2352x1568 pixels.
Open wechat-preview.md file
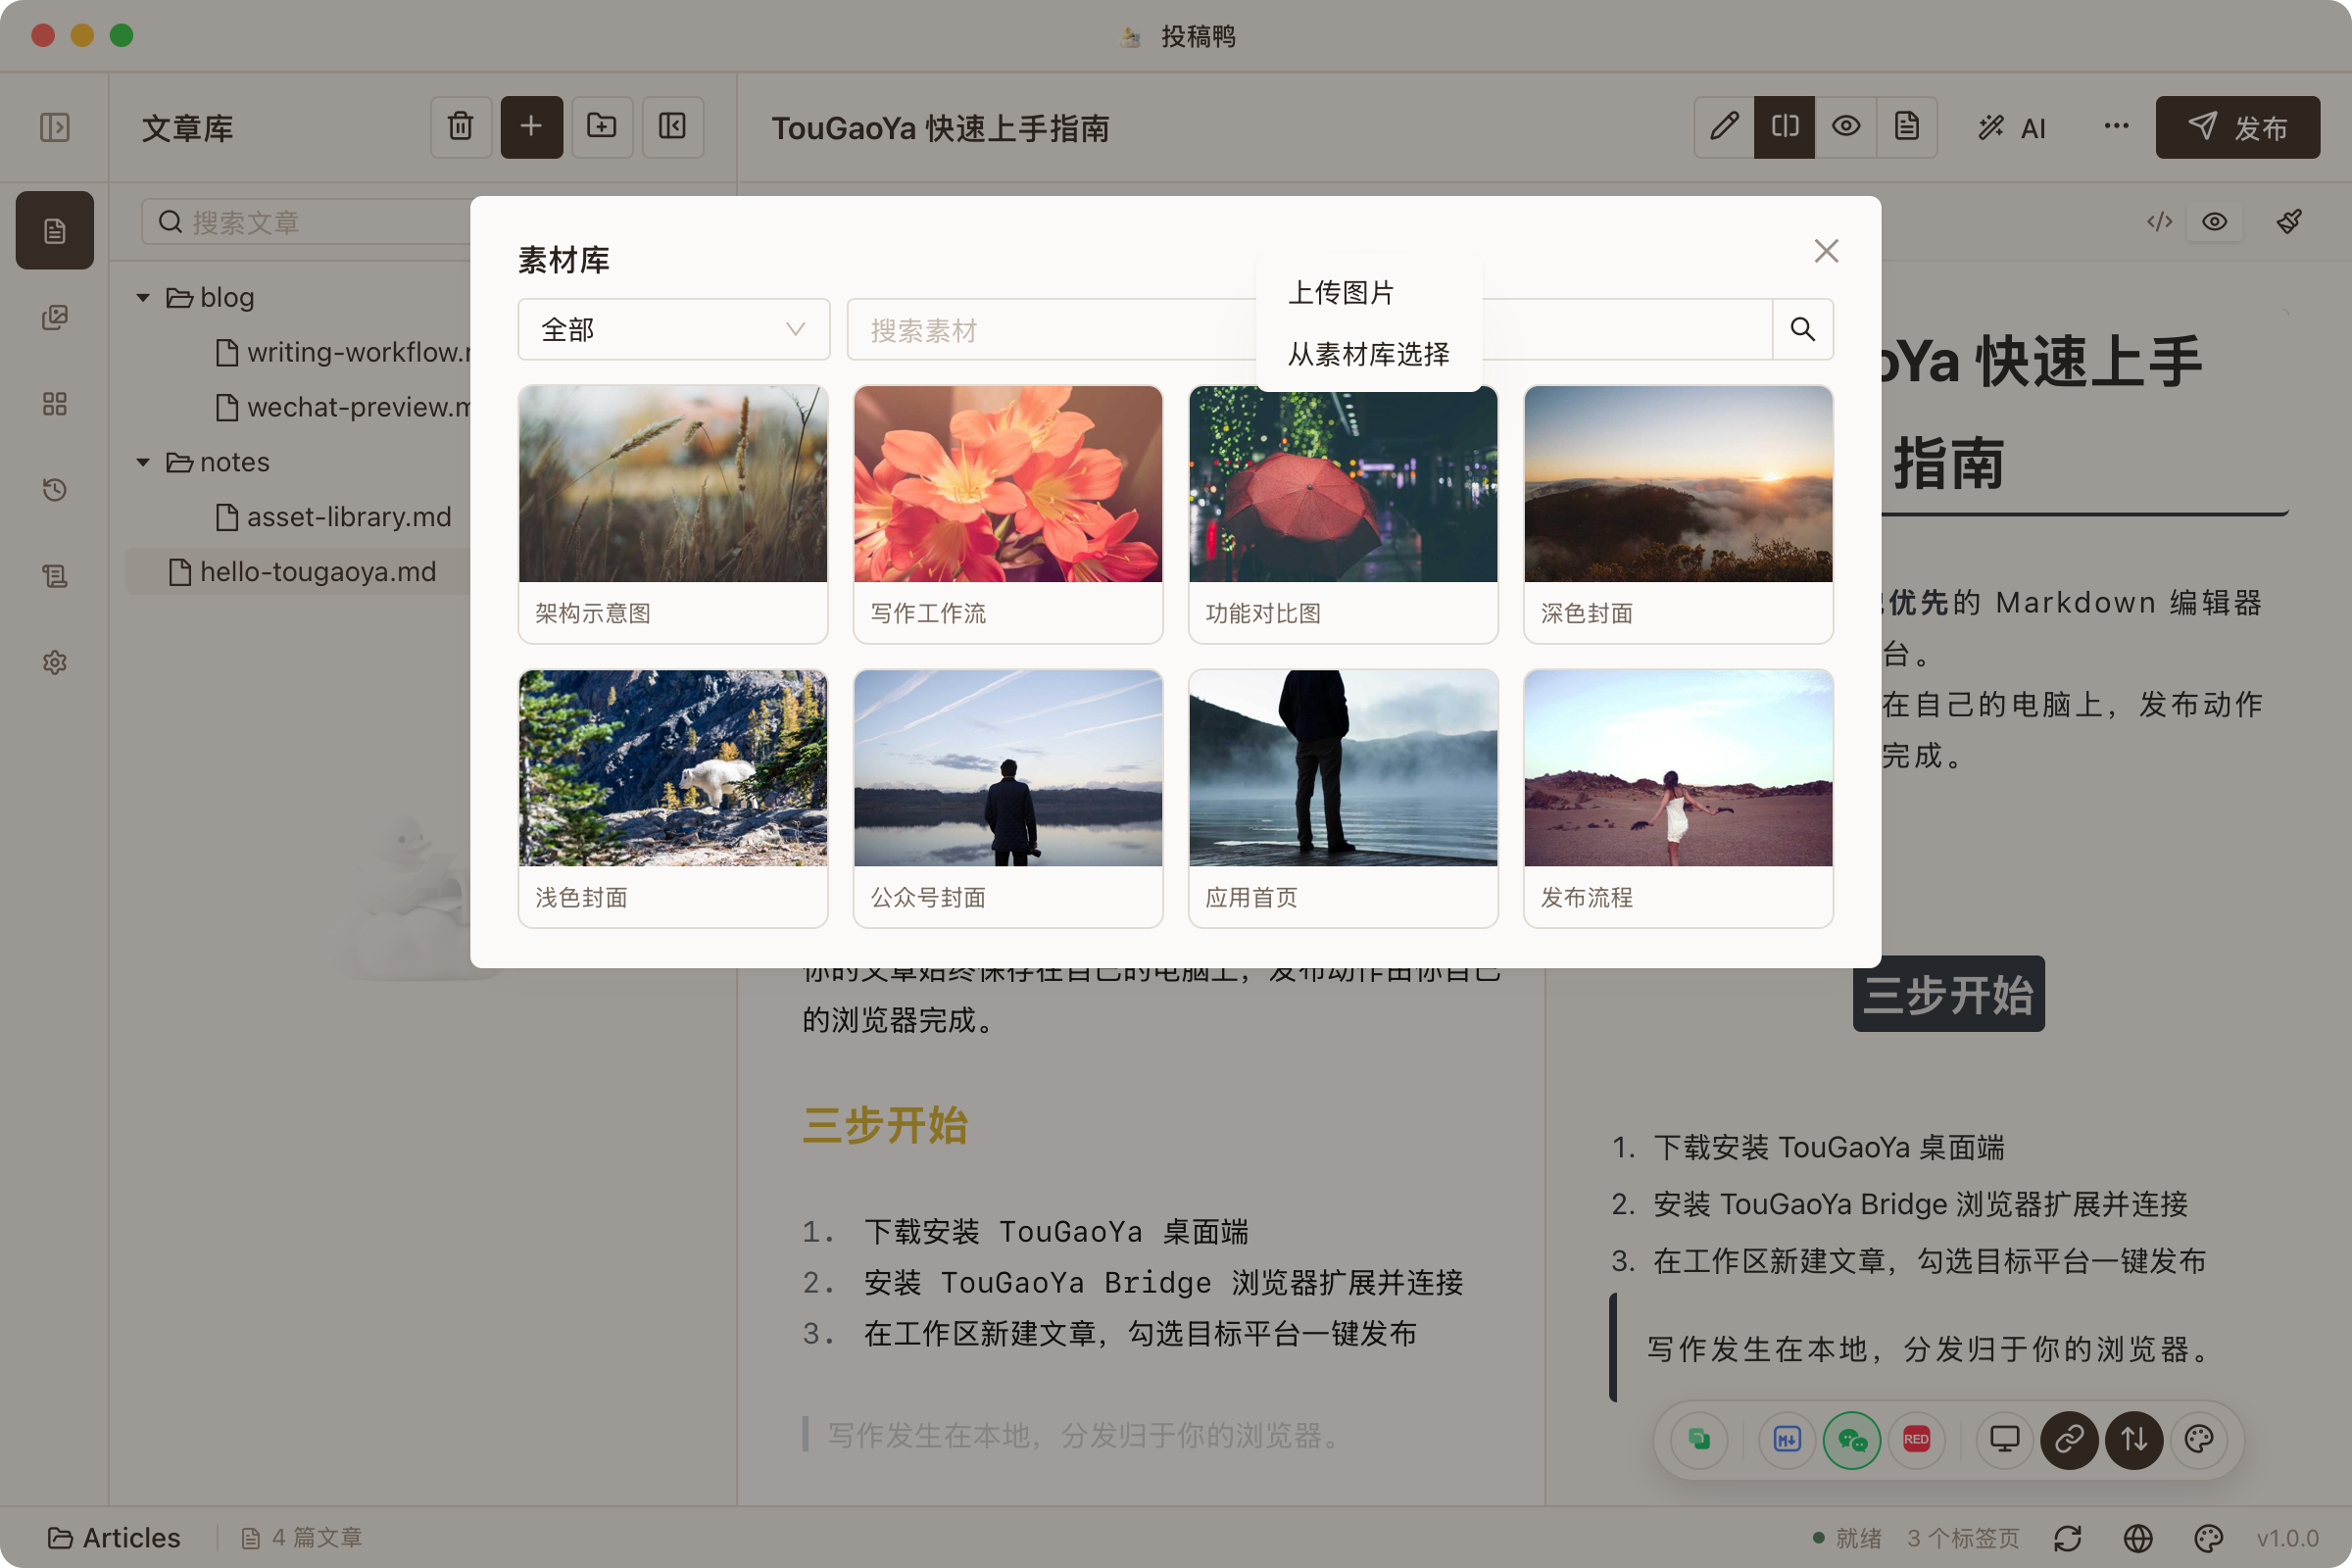click(x=342, y=407)
